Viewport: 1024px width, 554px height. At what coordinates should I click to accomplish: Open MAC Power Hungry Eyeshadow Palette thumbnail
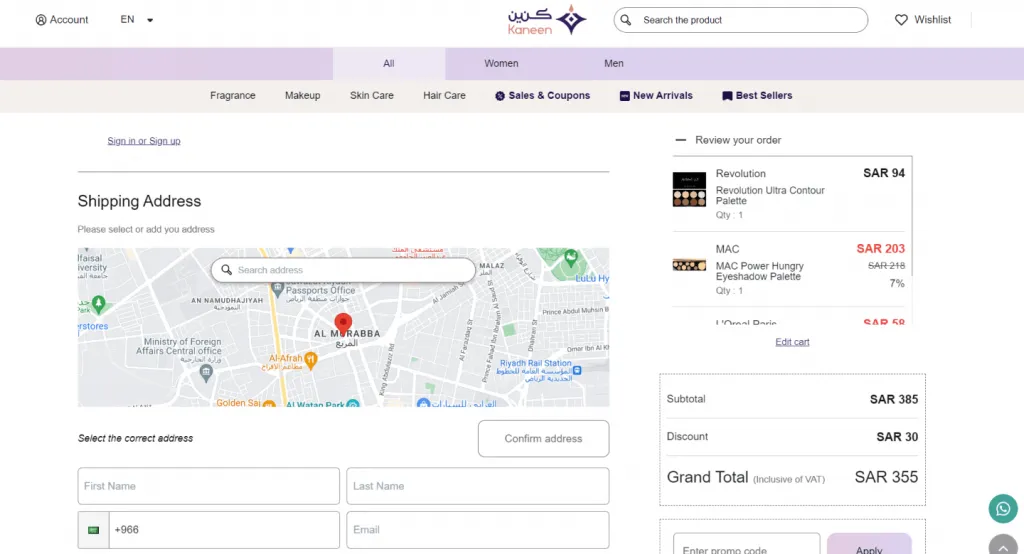[689, 265]
